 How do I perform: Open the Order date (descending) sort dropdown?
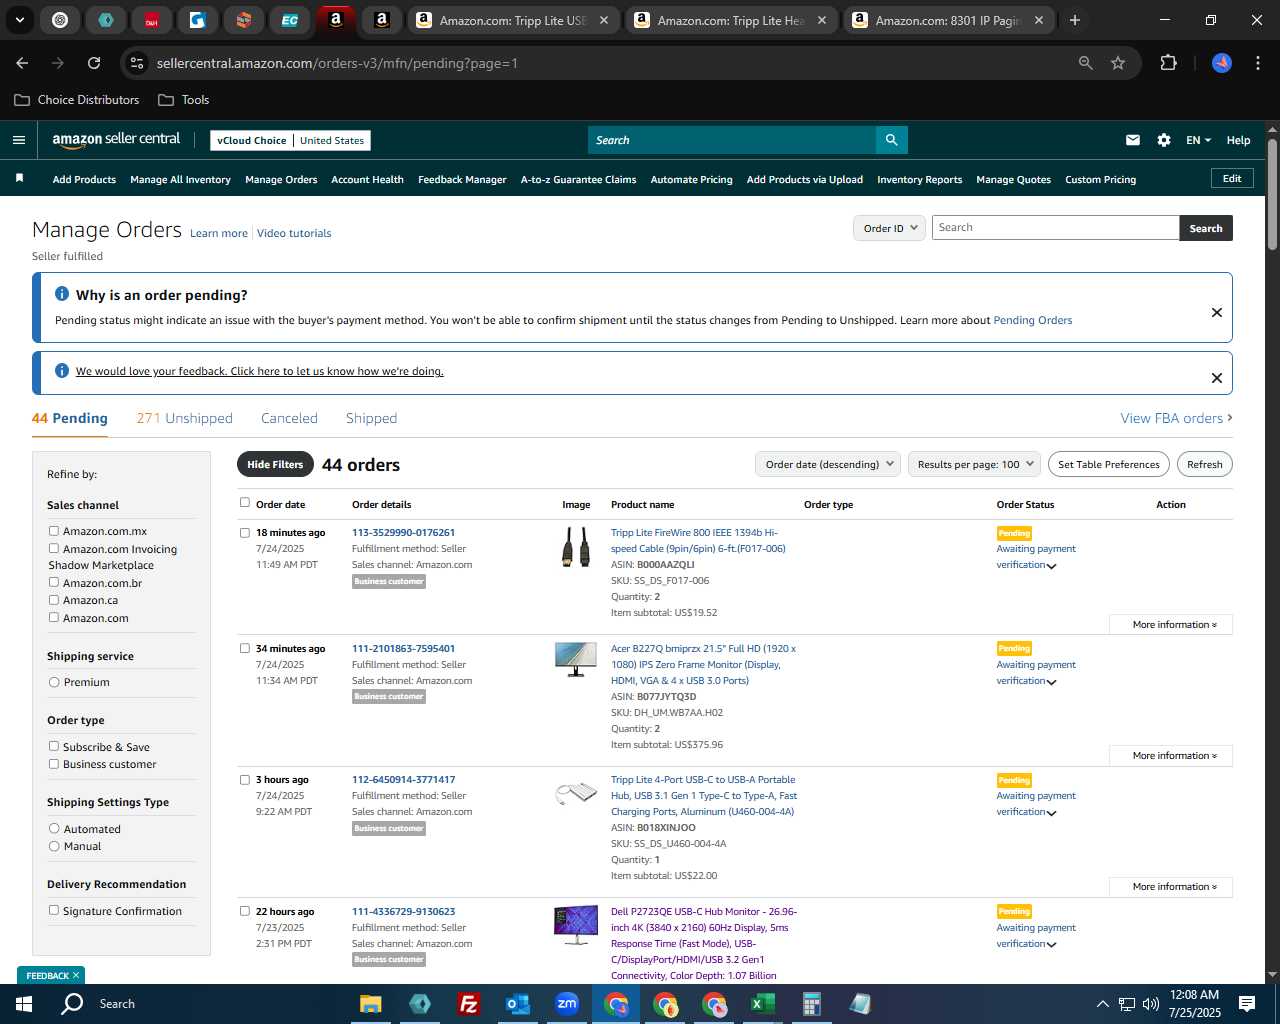click(828, 464)
